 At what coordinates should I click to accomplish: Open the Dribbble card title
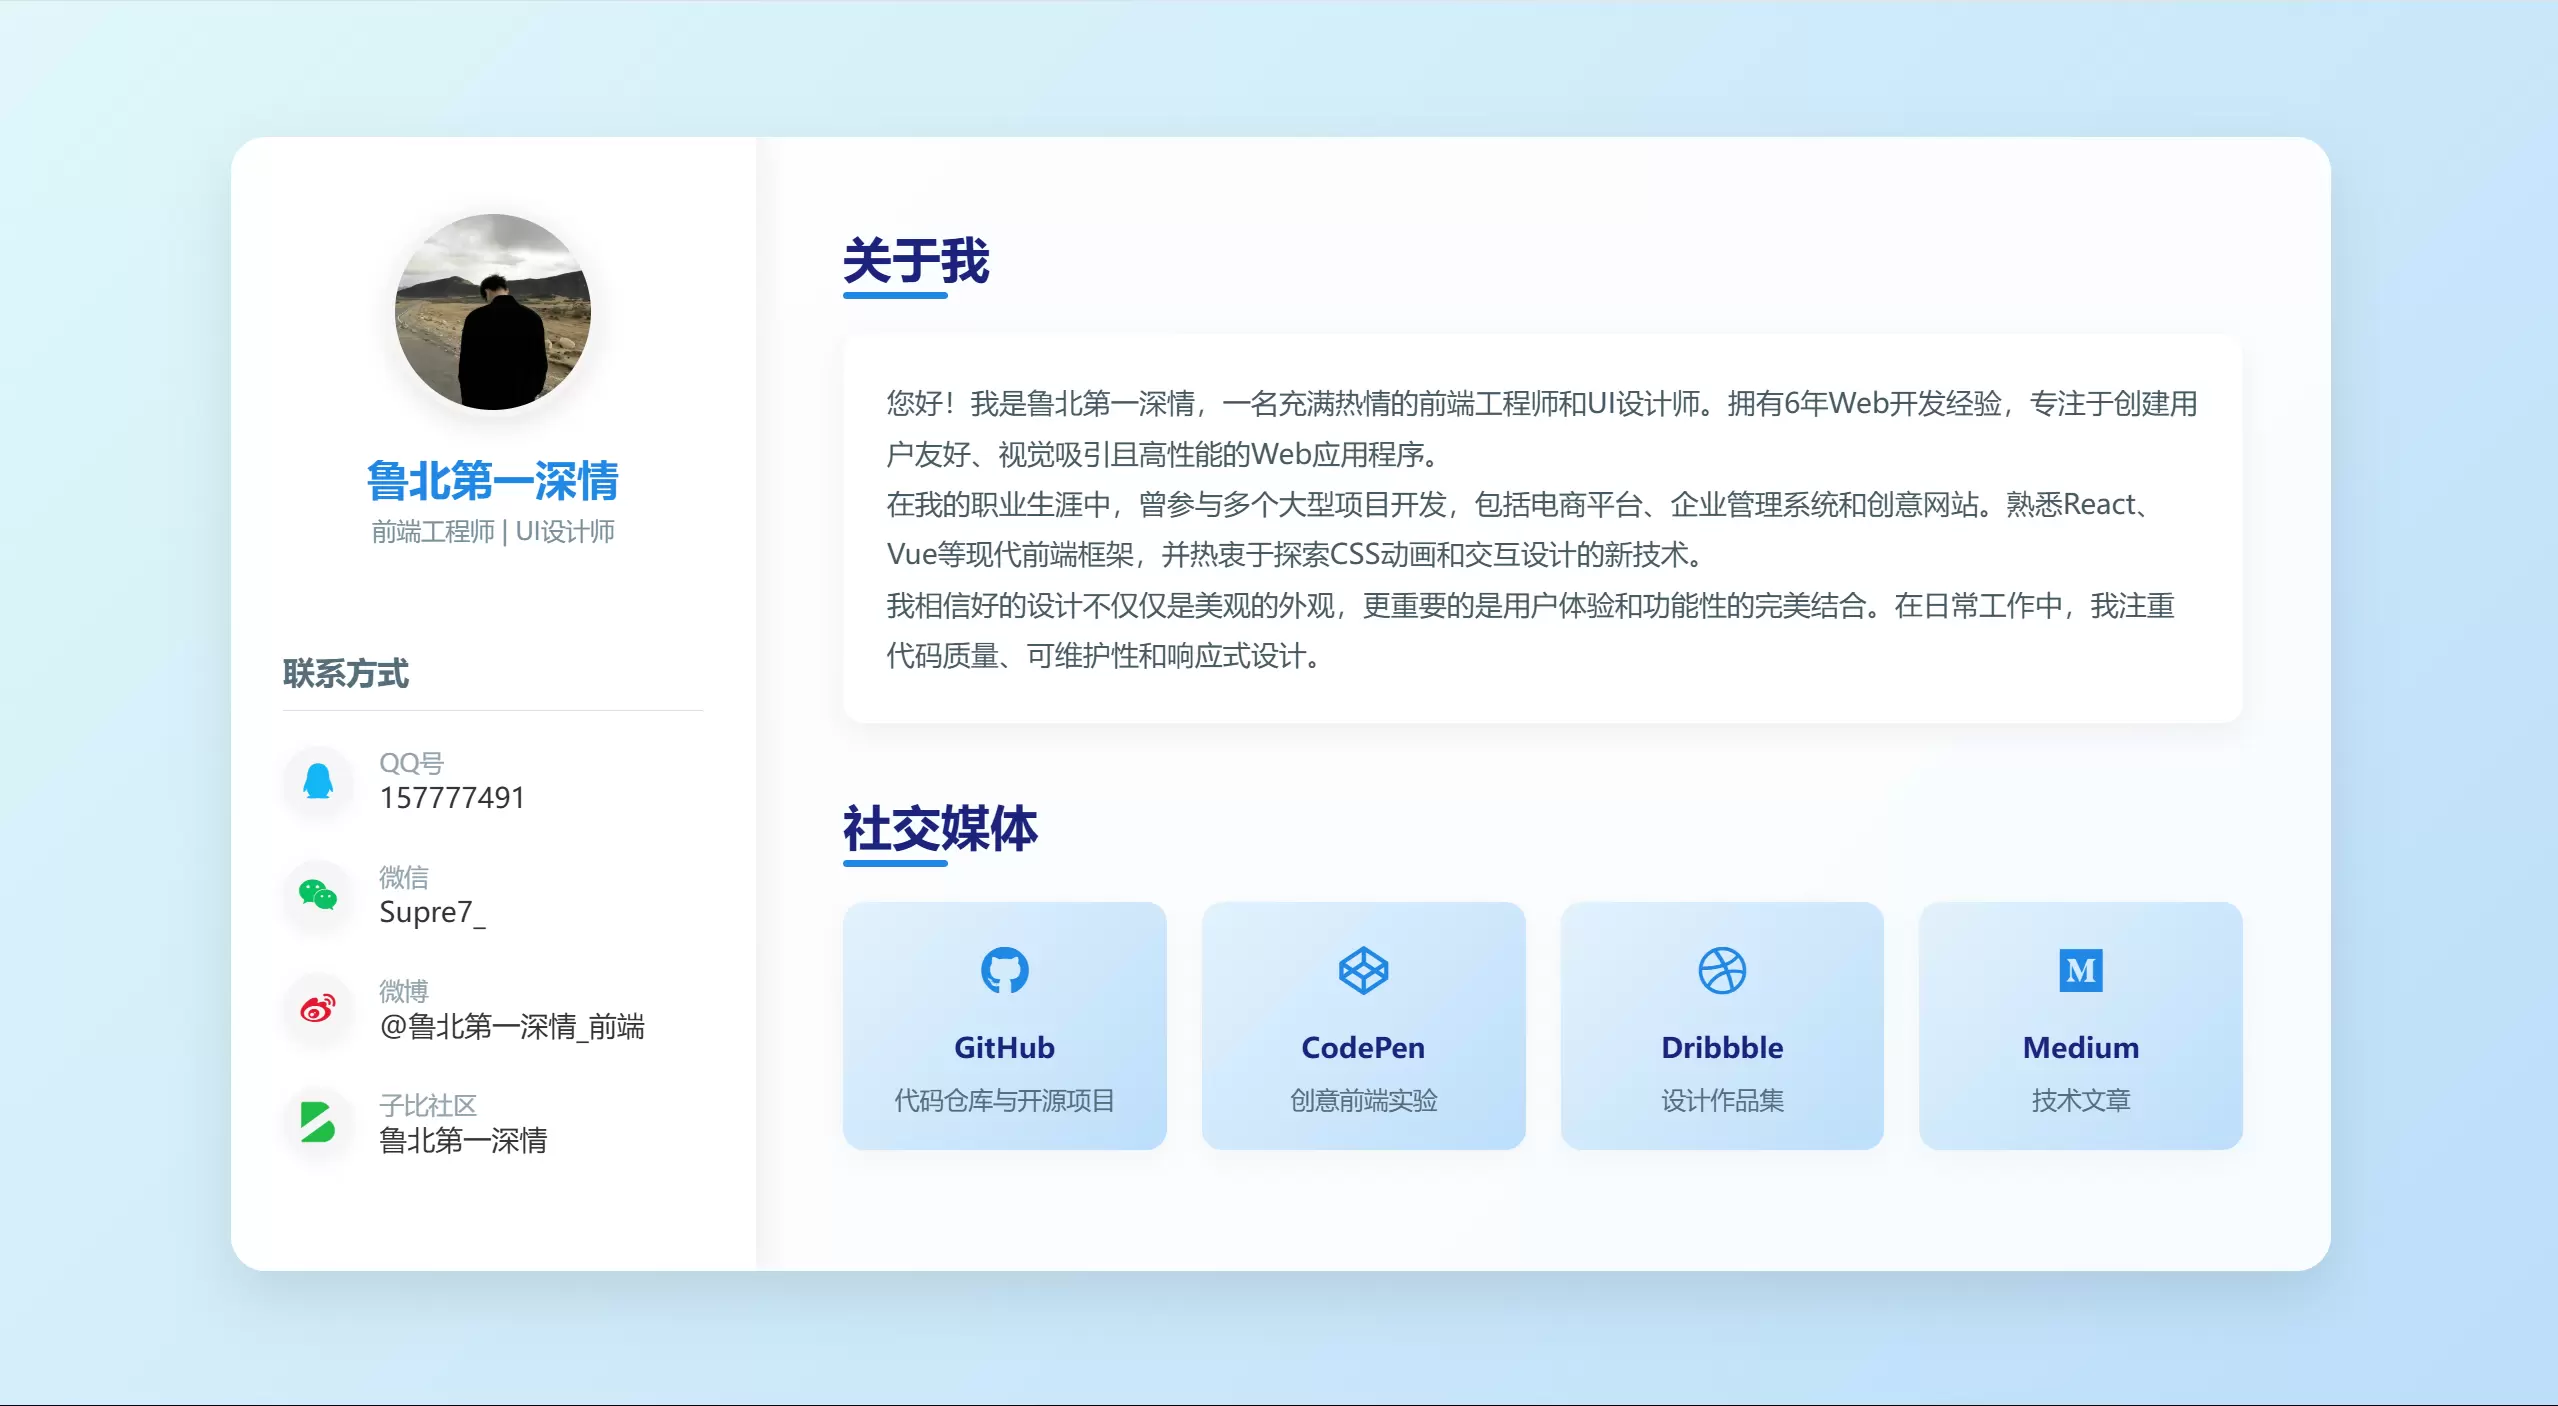[1722, 1047]
